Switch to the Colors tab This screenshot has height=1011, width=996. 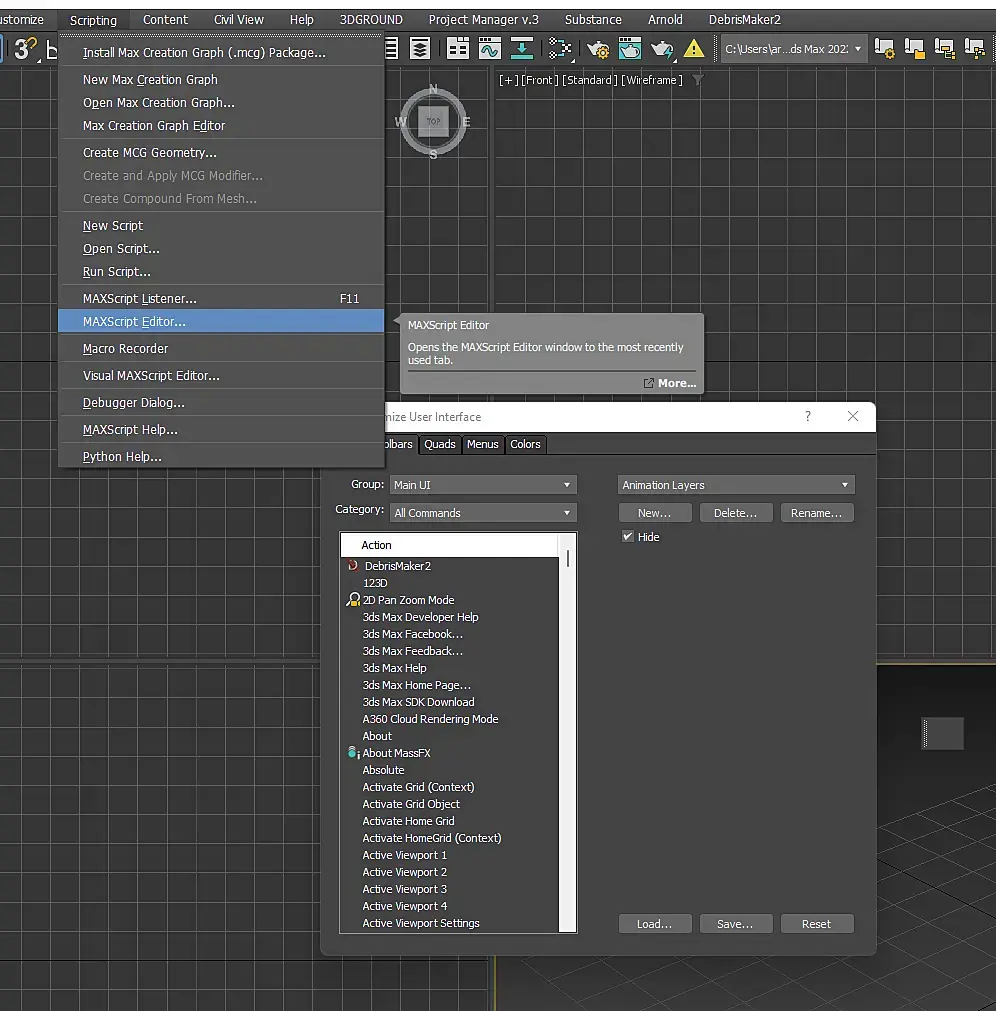click(x=525, y=445)
